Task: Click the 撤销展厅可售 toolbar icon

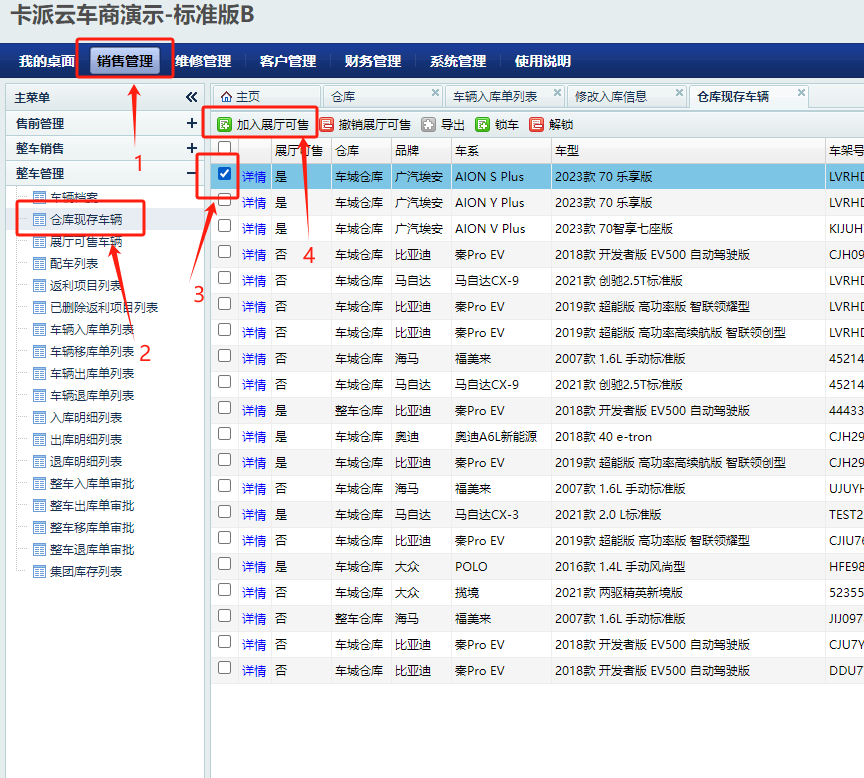Action: 327,125
